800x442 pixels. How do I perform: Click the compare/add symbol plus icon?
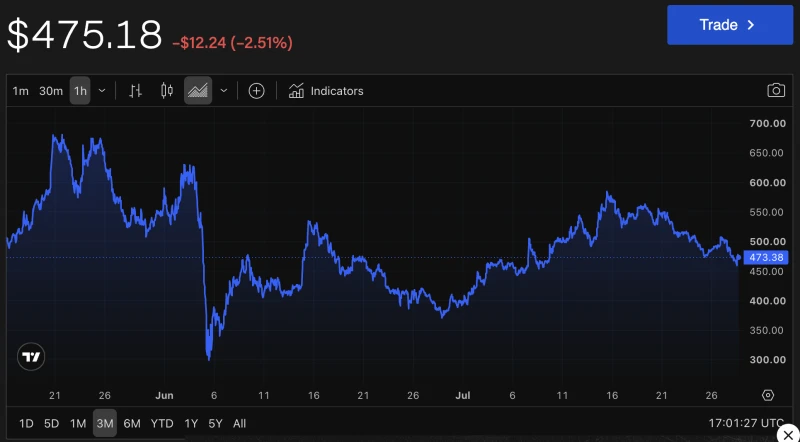256,91
